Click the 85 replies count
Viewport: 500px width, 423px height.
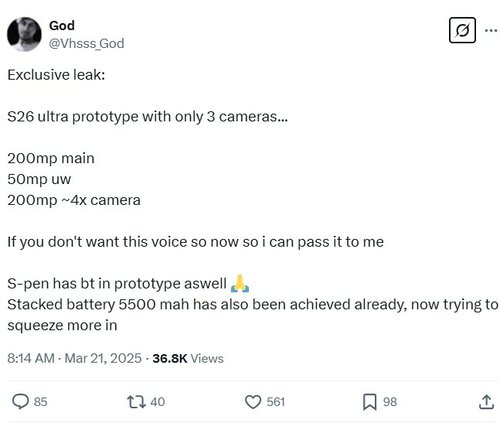pos(40,402)
